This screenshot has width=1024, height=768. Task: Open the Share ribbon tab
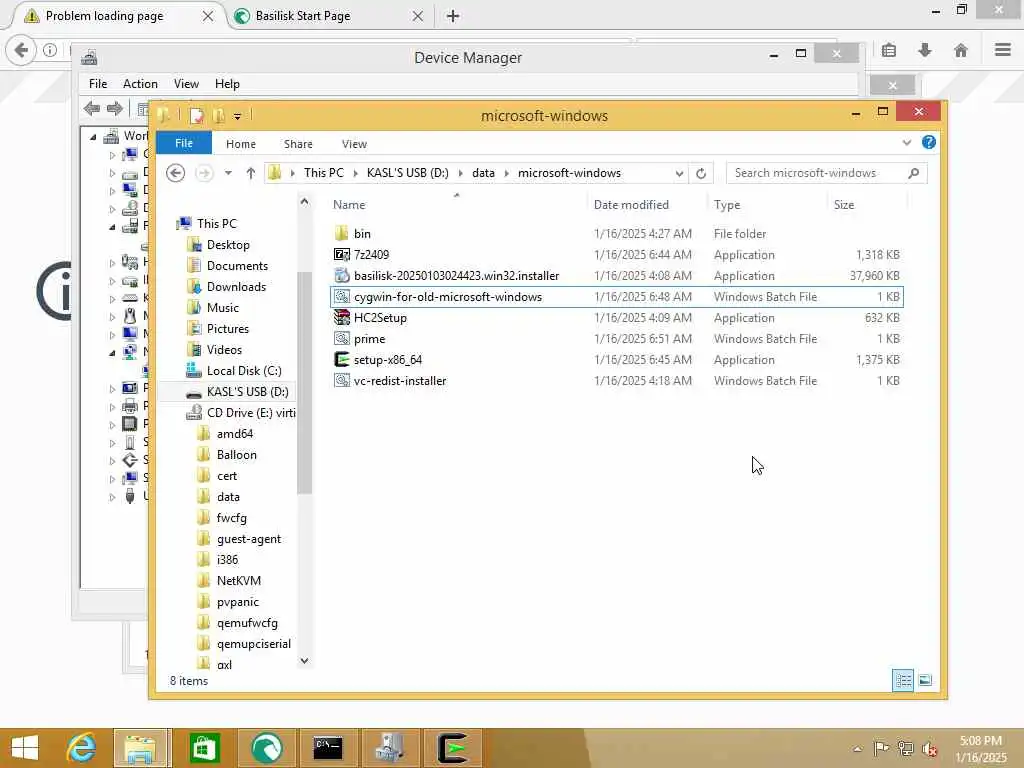click(298, 144)
